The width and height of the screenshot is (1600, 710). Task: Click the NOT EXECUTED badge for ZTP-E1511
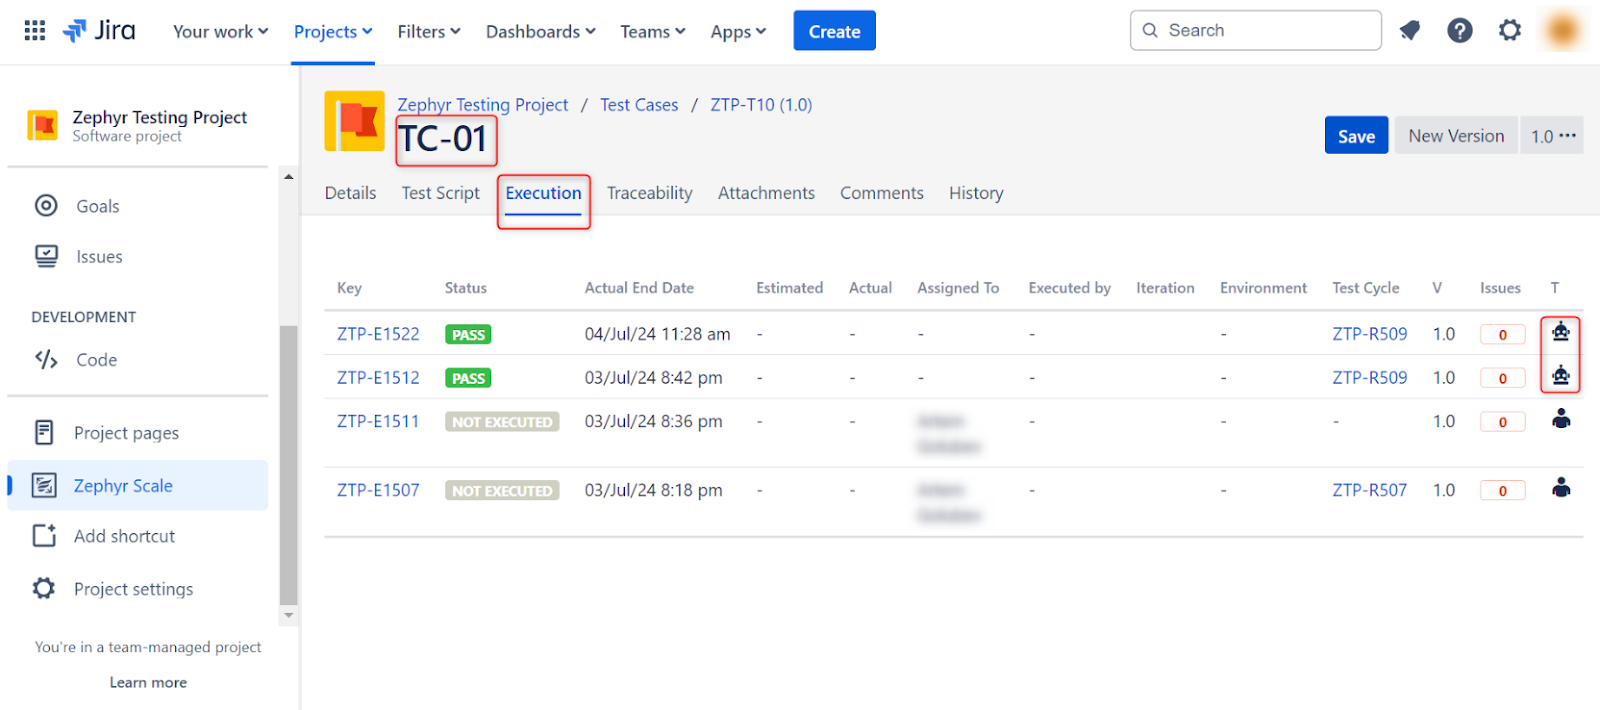click(x=502, y=422)
